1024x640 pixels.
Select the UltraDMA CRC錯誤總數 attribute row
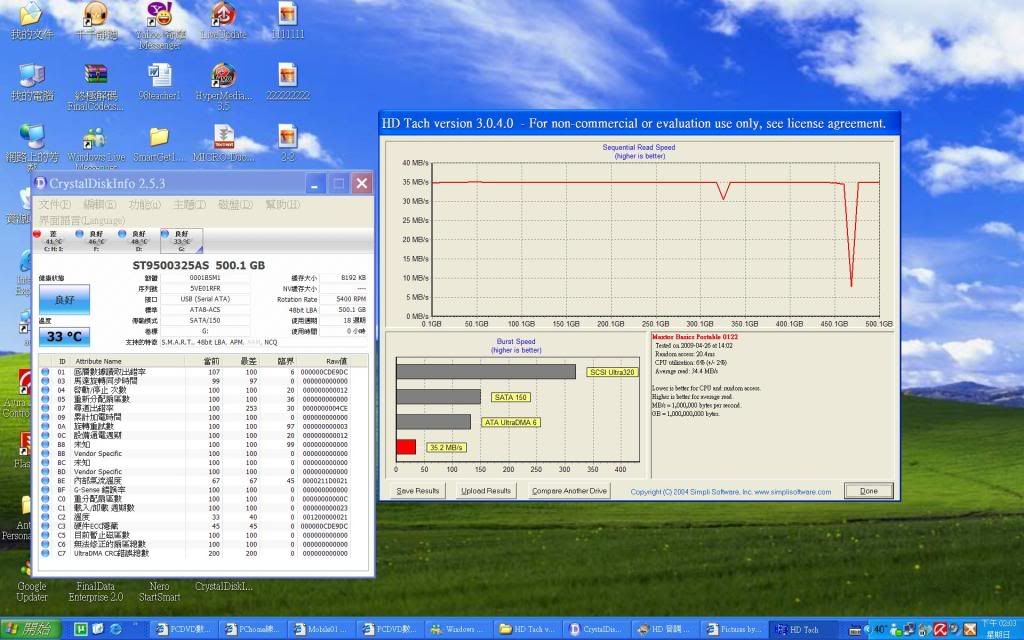tap(195, 553)
